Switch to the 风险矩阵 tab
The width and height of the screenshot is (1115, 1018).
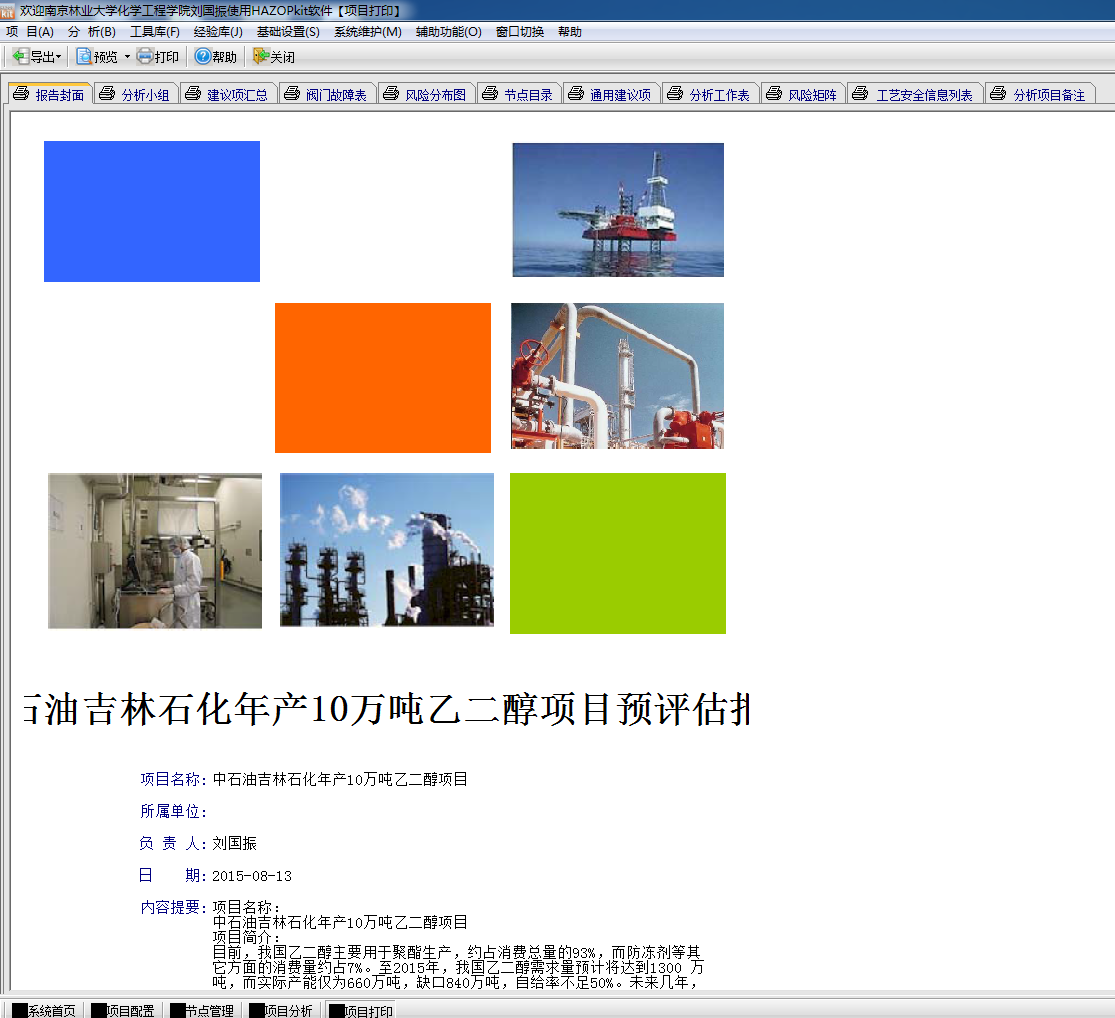click(804, 94)
